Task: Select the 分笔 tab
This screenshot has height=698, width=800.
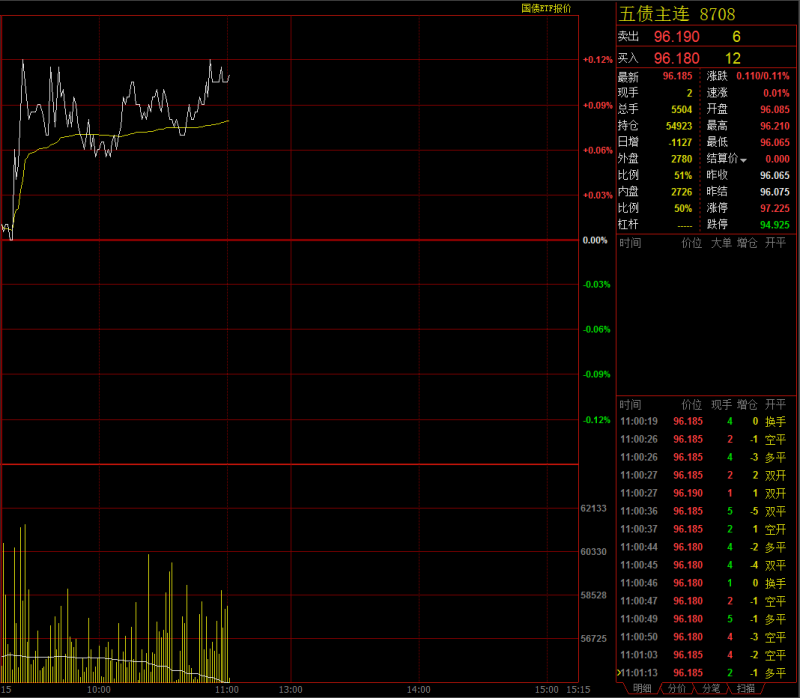Action: pyautogui.click(x=710, y=689)
